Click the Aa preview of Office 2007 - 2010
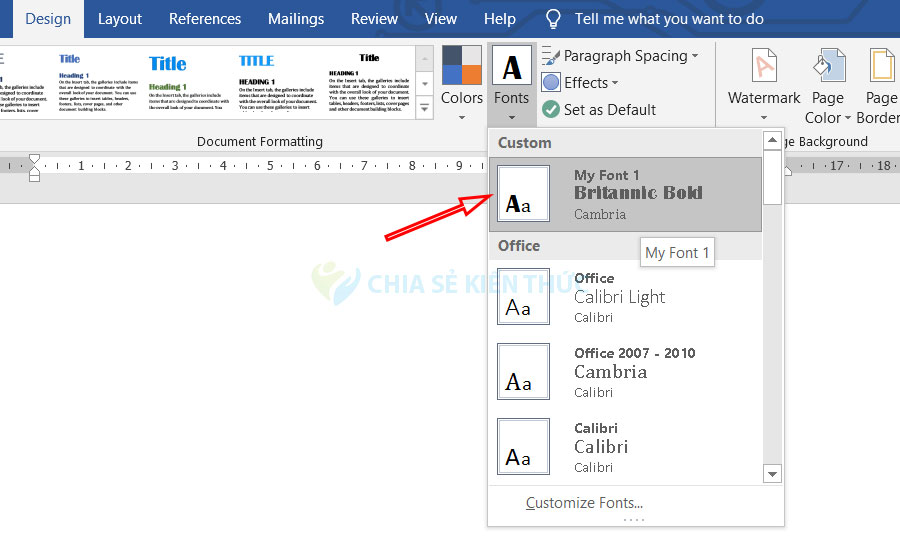This screenshot has width=900, height=539. click(523, 371)
